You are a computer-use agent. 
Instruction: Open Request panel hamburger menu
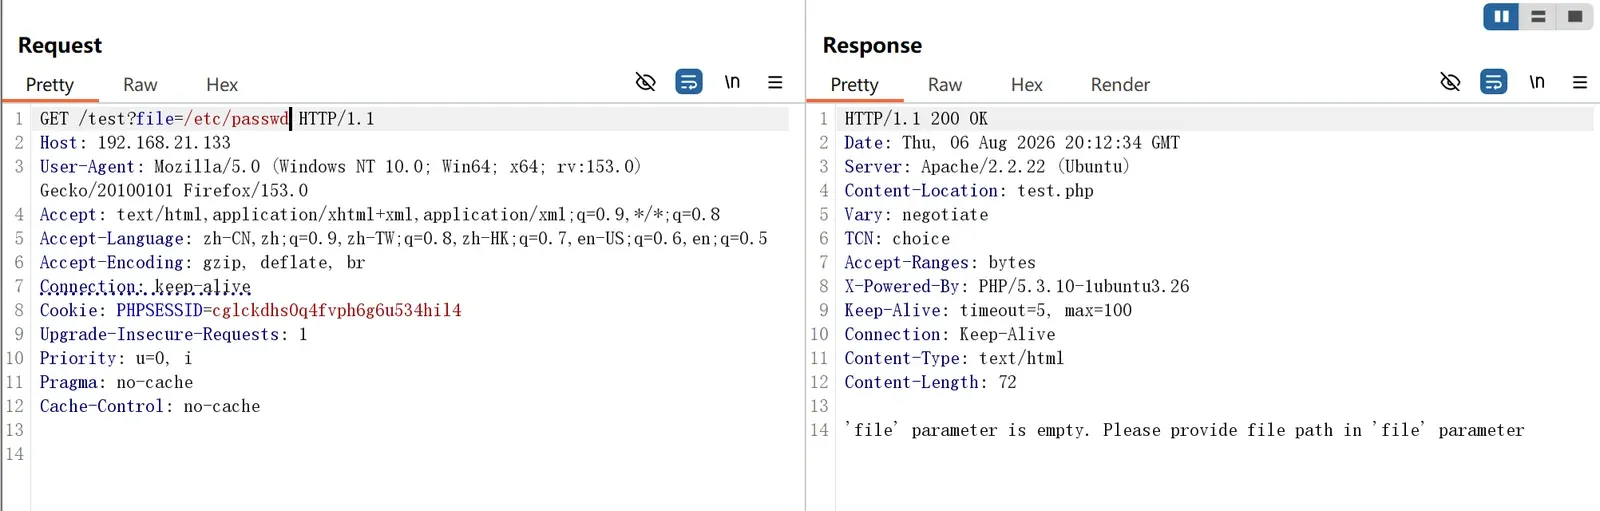(x=775, y=82)
